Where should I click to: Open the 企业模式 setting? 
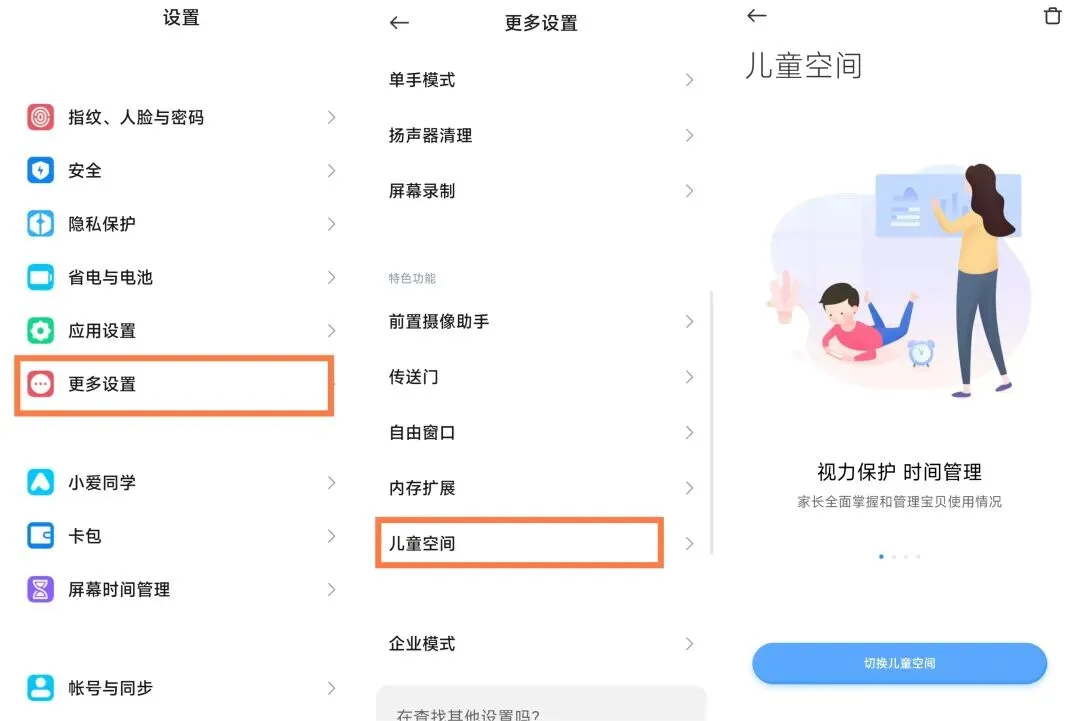pyautogui.click(x=541, y=644)
